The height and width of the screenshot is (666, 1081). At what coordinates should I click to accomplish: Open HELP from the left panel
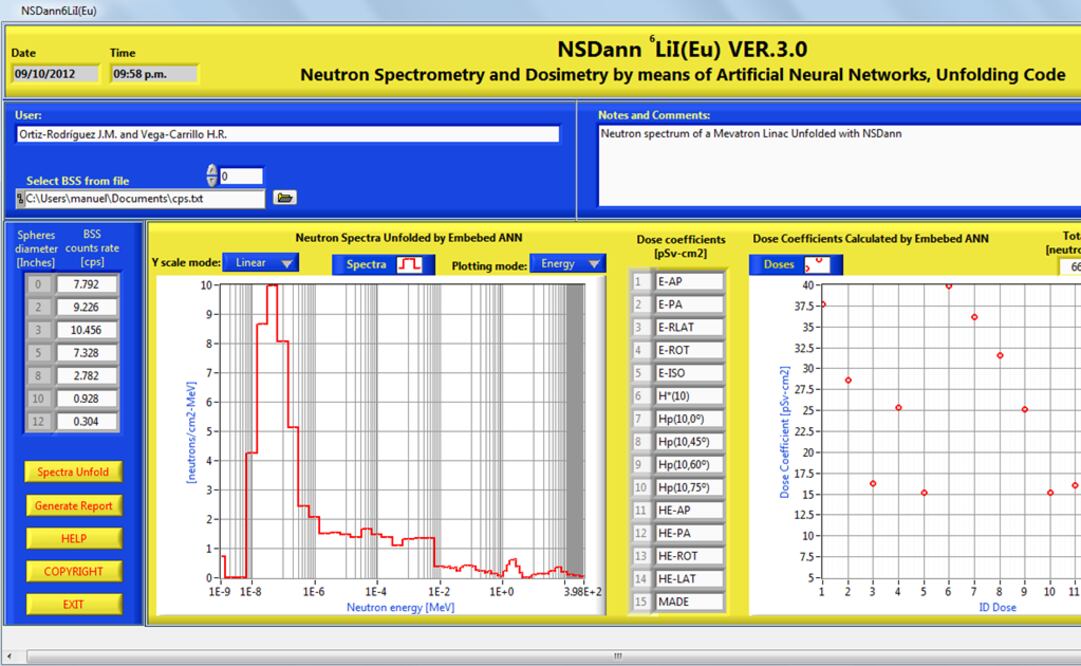click(73, 538)
